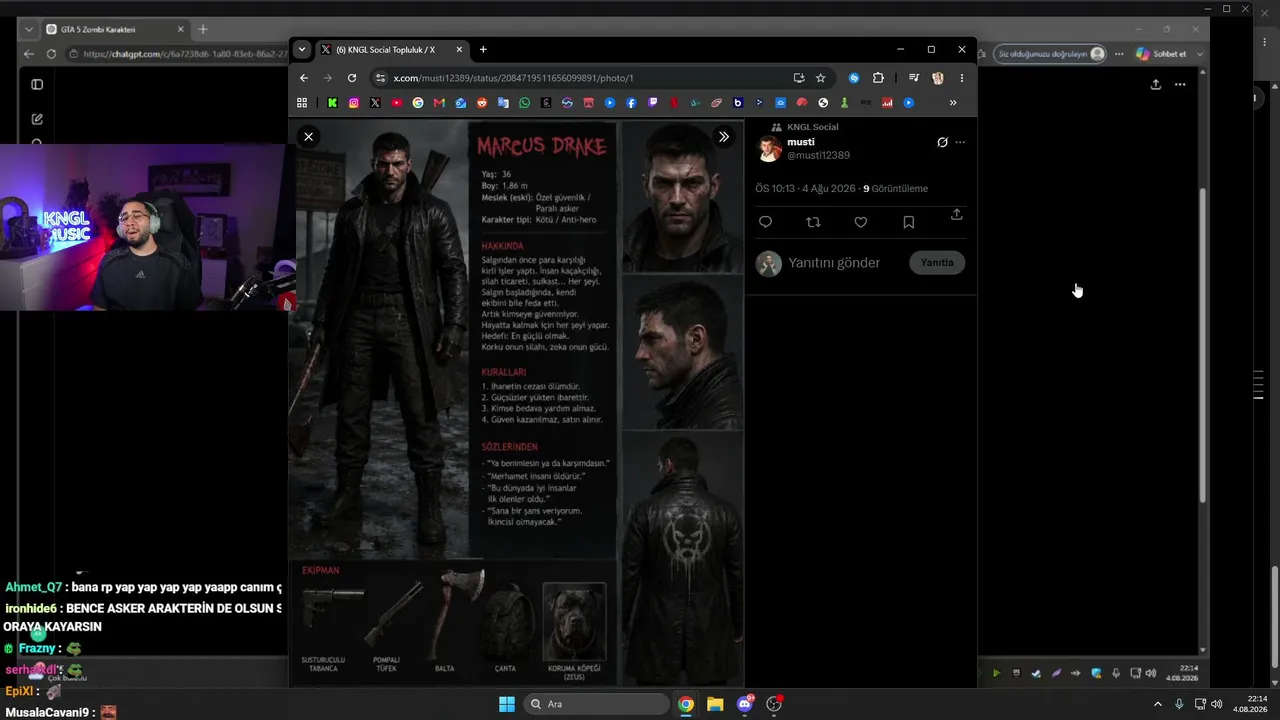Open File Explorer from the taskbar
The width and height of the screenshot is (1280, 720).
tap(715, 704)
